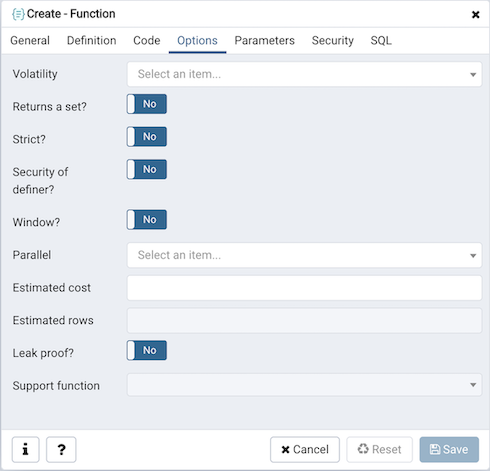Select the Options tab
The height and width of the screenshot is (471, 490).
pos(197,40)
